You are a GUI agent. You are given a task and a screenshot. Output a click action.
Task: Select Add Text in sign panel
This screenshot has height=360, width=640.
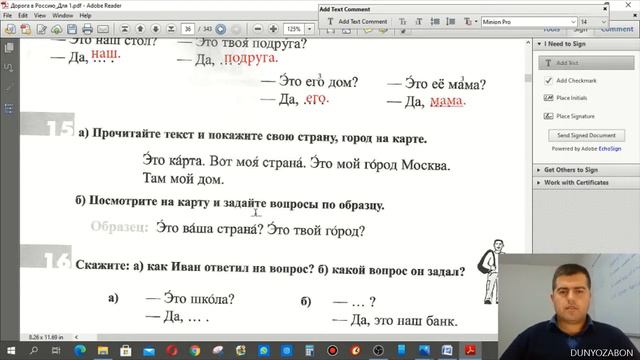[586, 63]
